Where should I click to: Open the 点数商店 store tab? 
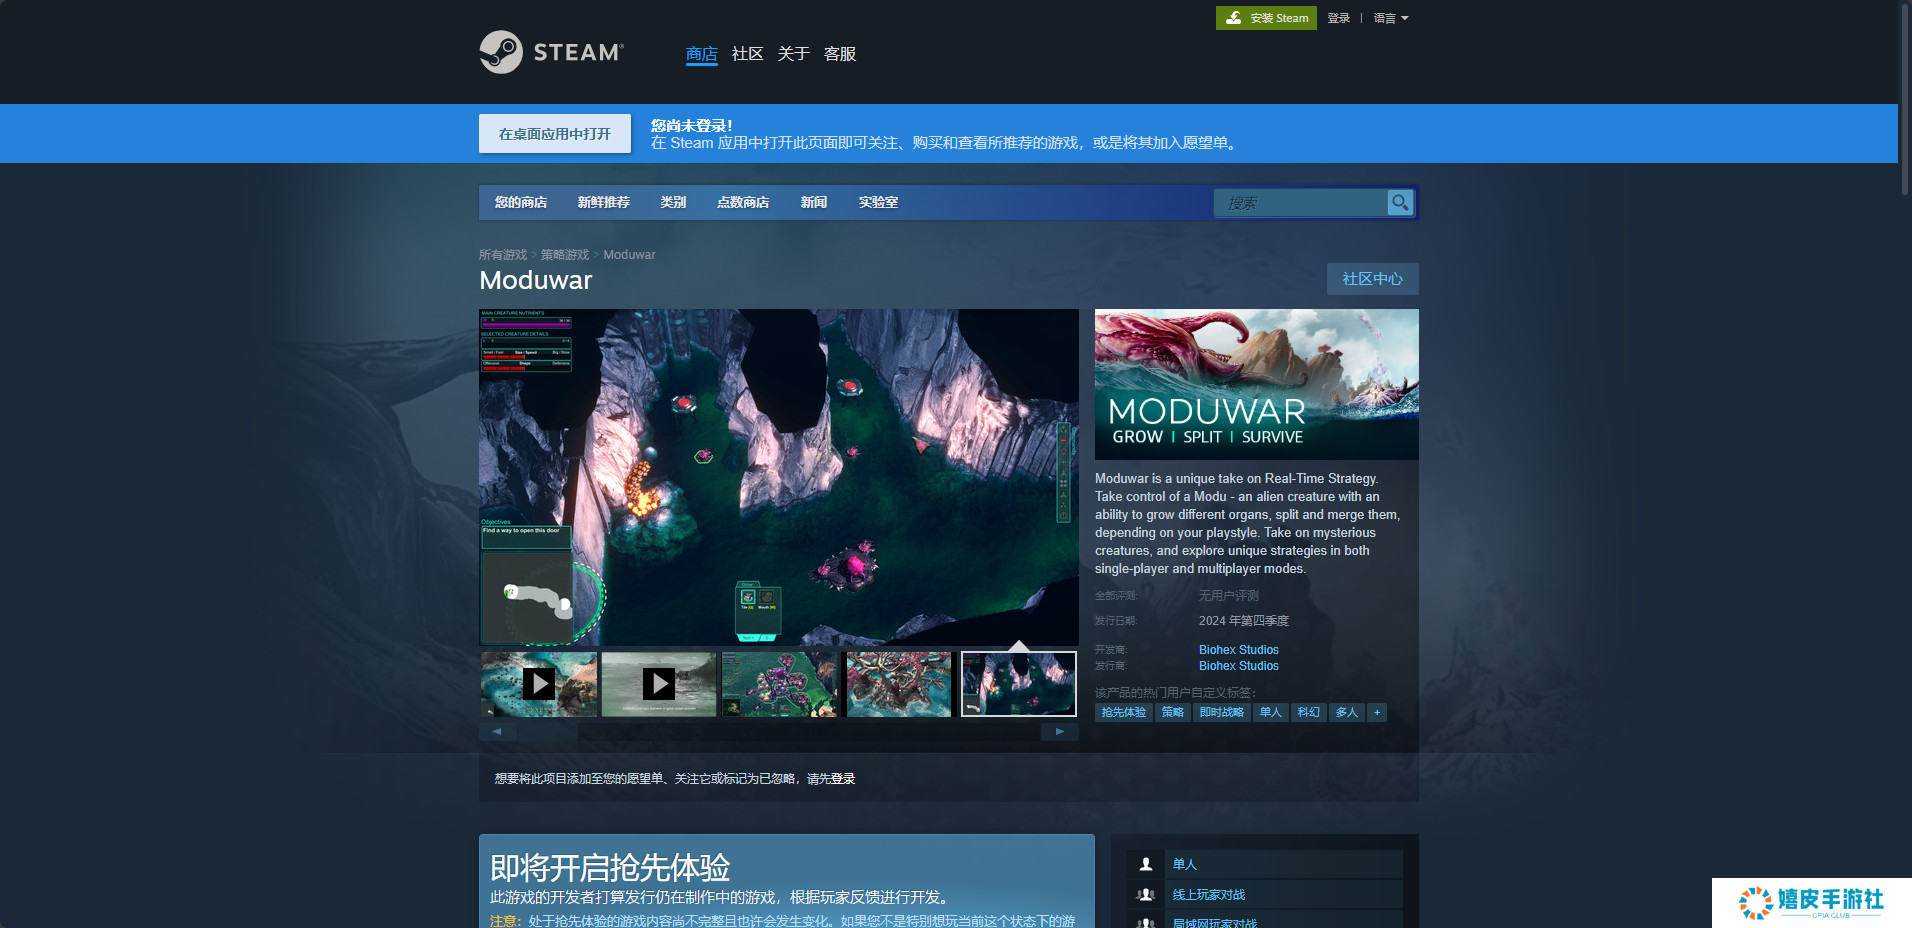coord(743,202)
